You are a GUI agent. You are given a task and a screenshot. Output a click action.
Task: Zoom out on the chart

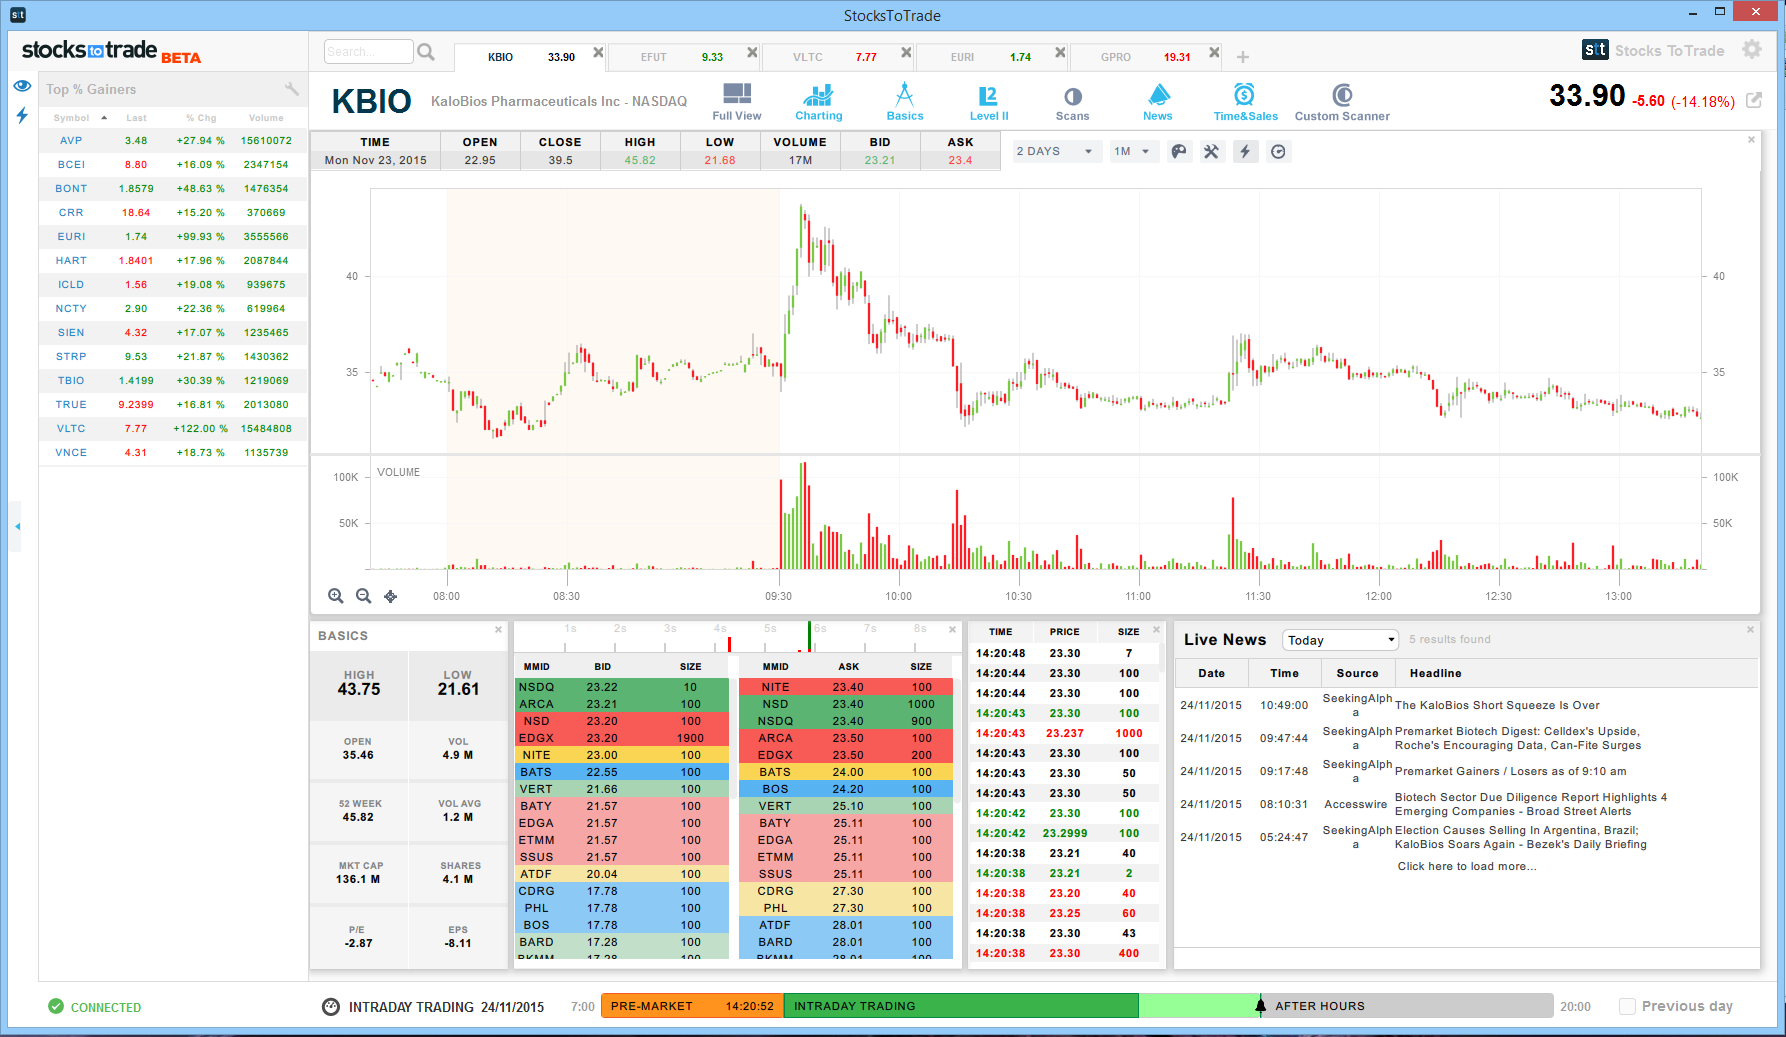tap(364, 596)
